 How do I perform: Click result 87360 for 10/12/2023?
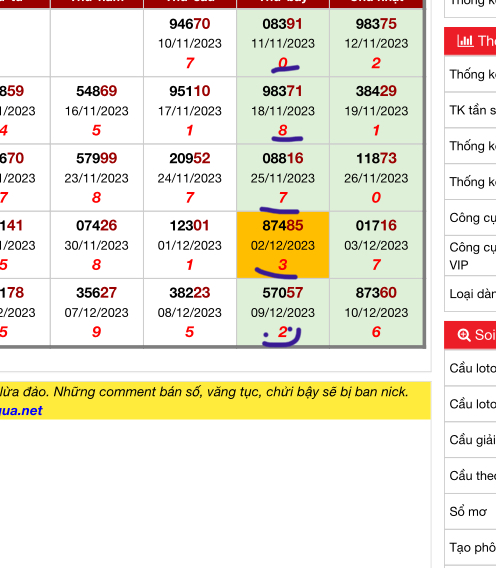click(x=376, y=293)
